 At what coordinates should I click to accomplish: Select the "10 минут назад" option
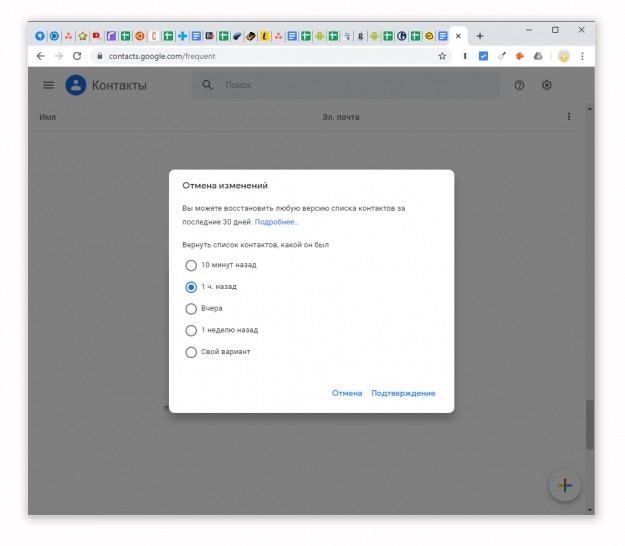click(x=191, y=265)
